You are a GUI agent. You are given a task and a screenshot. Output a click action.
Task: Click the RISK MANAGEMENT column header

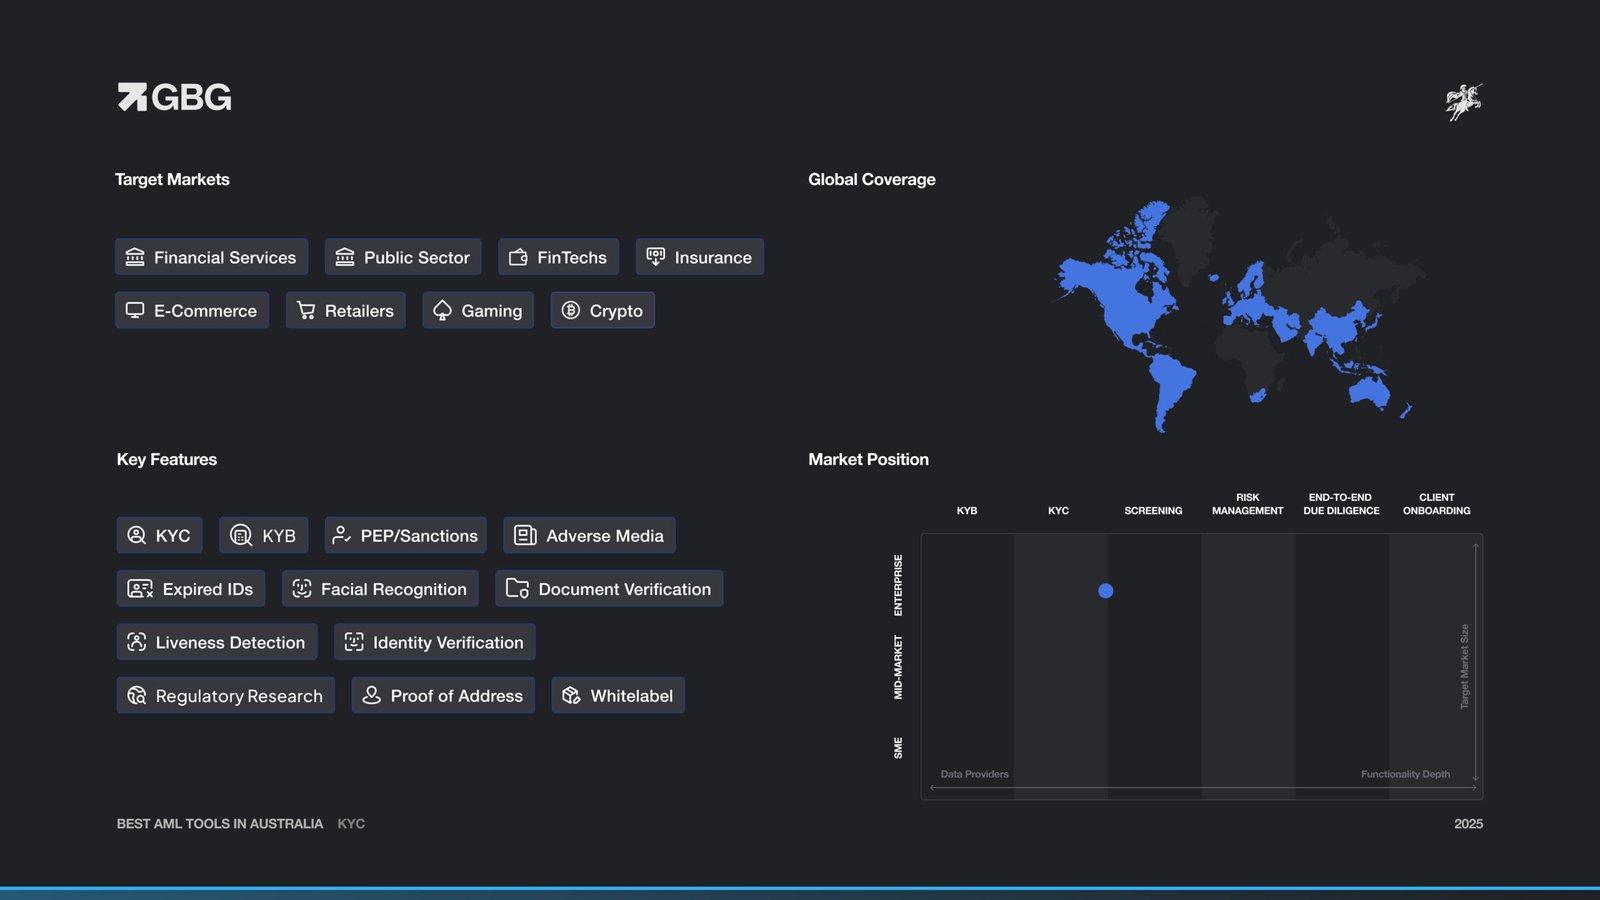tap(1247, 504)
